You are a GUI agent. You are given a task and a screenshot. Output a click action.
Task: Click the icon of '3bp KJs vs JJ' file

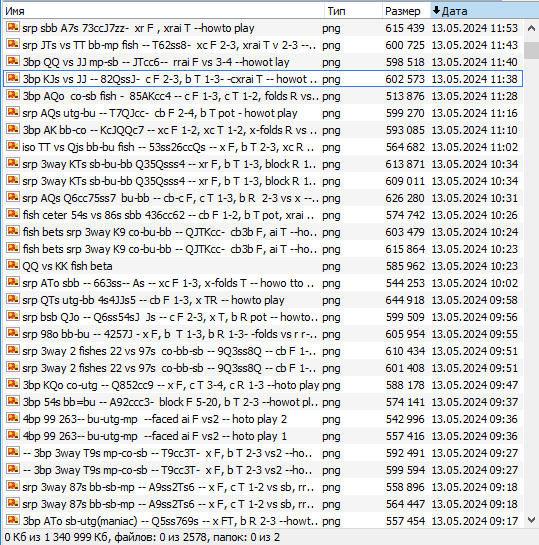[13, 78]
